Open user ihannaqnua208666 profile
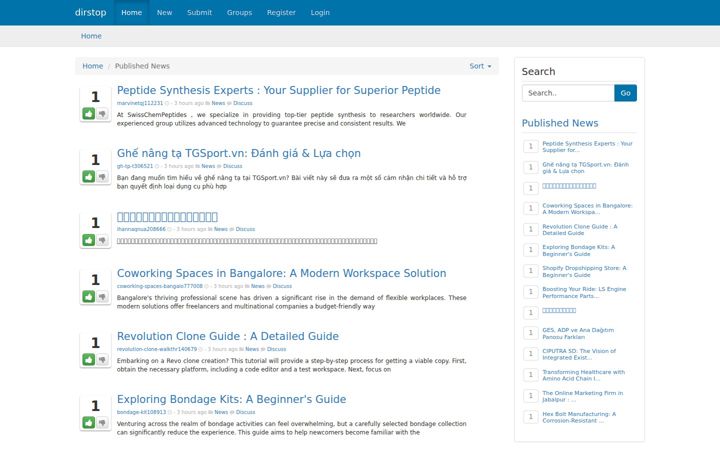Screen dimensions: 720x450 click(141, 229)
